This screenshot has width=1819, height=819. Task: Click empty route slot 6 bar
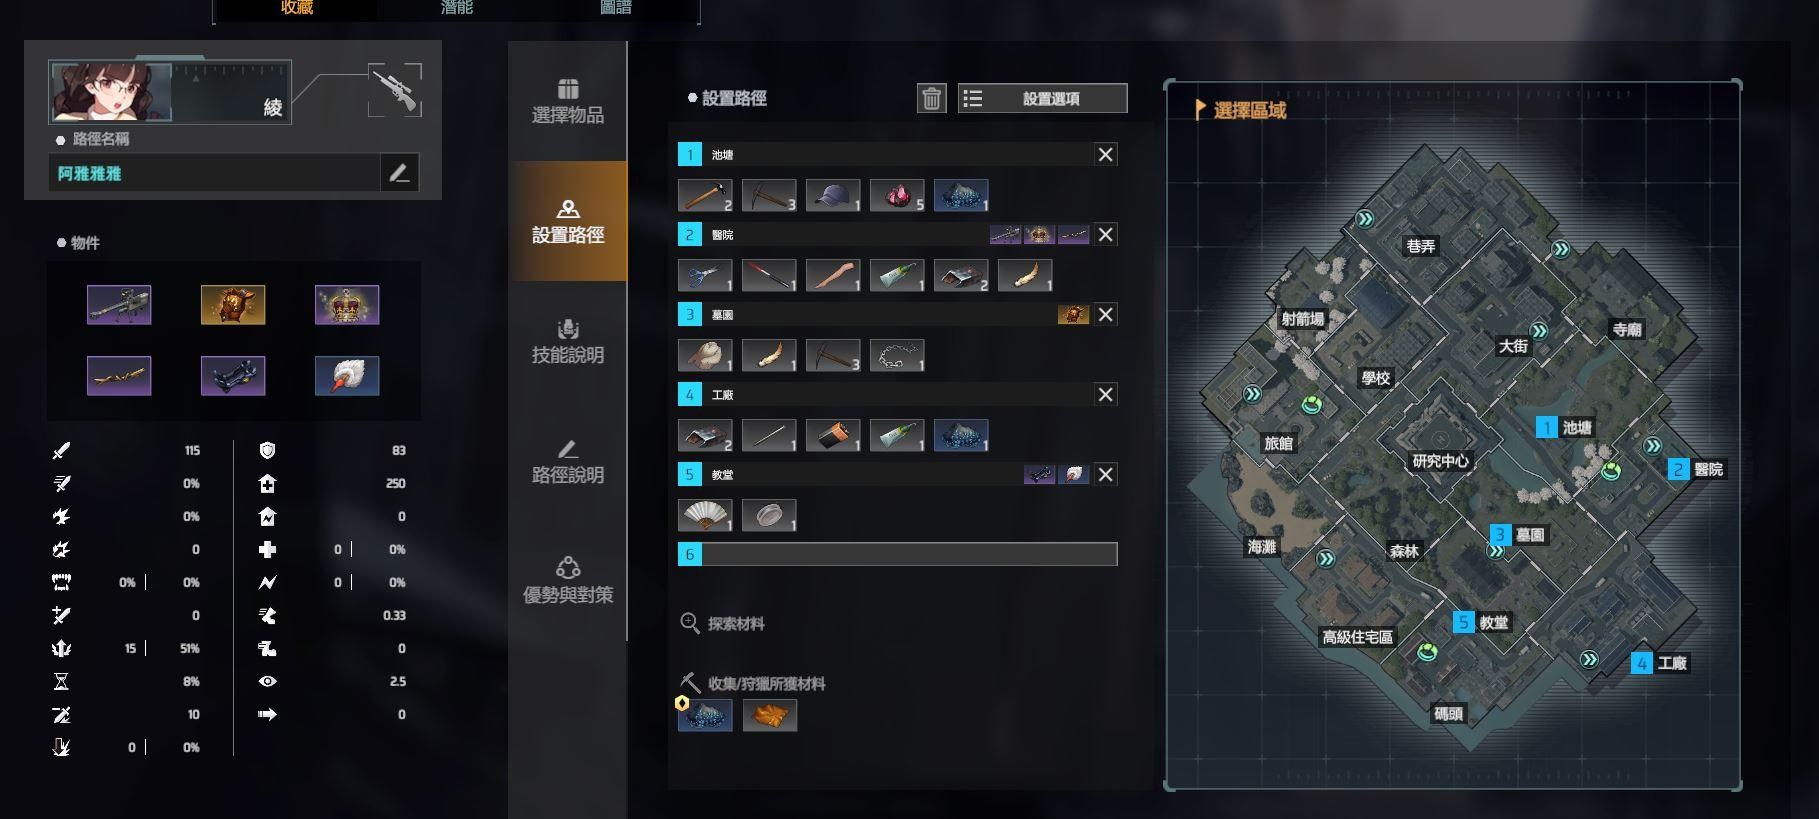click(897, 554)
